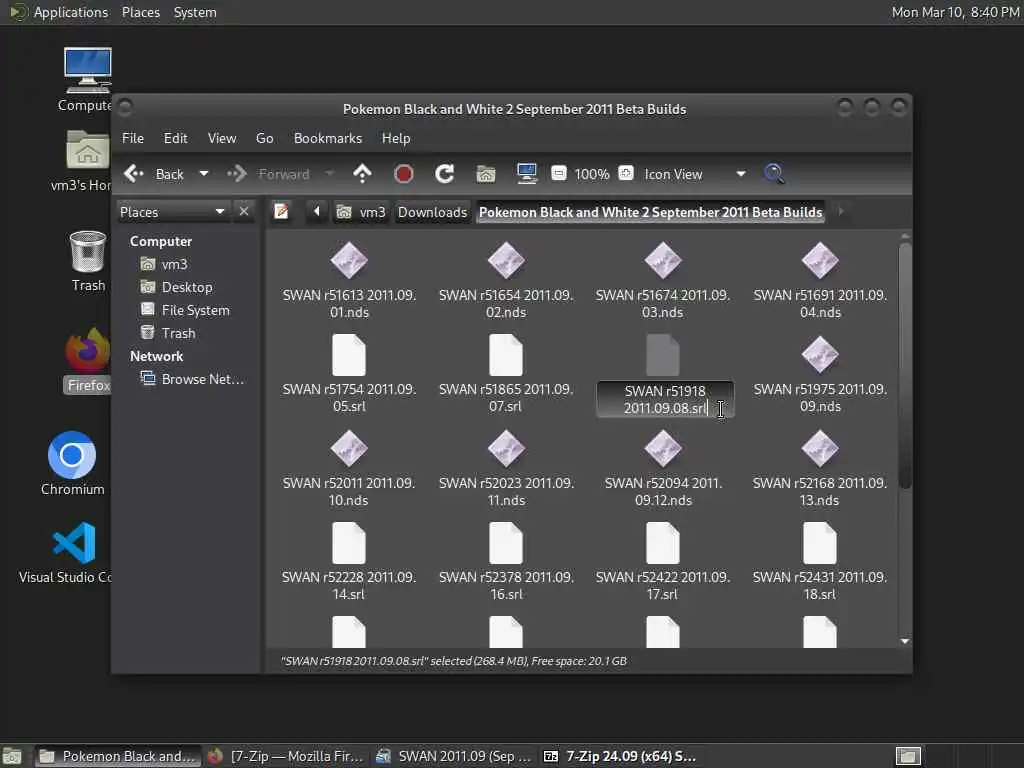Open the Places sidebar selector dropdown
Viewport: 1024px width, 768px height.
click(x=172, y=212)
